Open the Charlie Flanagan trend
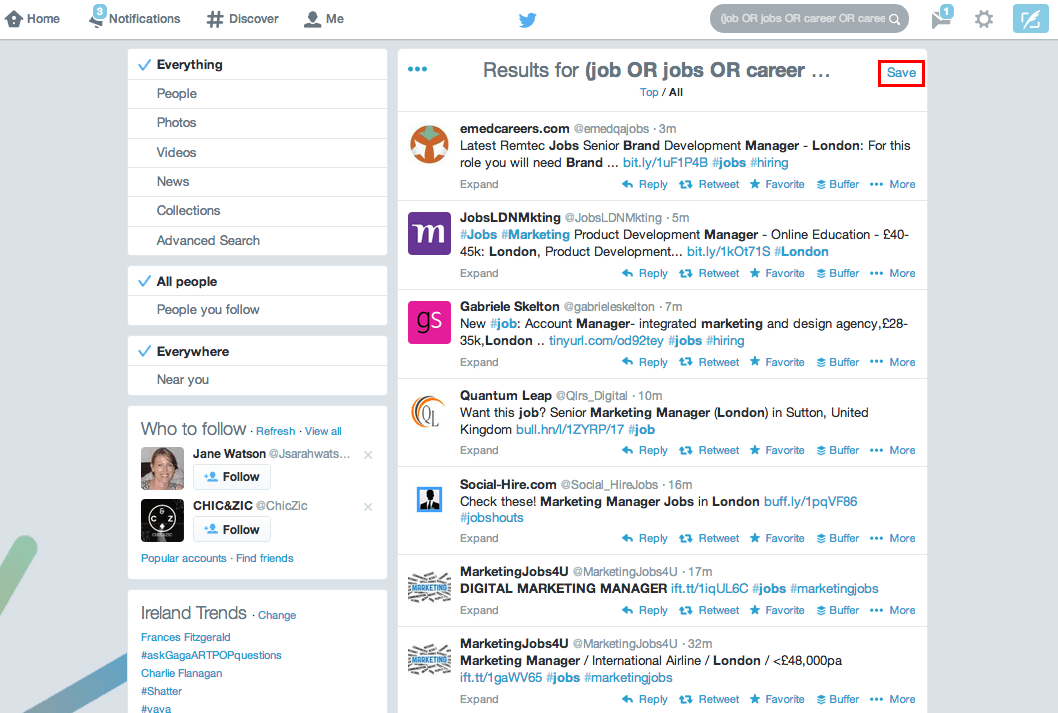The width and height of the screenshot is (1058, 713). [182, 673]
